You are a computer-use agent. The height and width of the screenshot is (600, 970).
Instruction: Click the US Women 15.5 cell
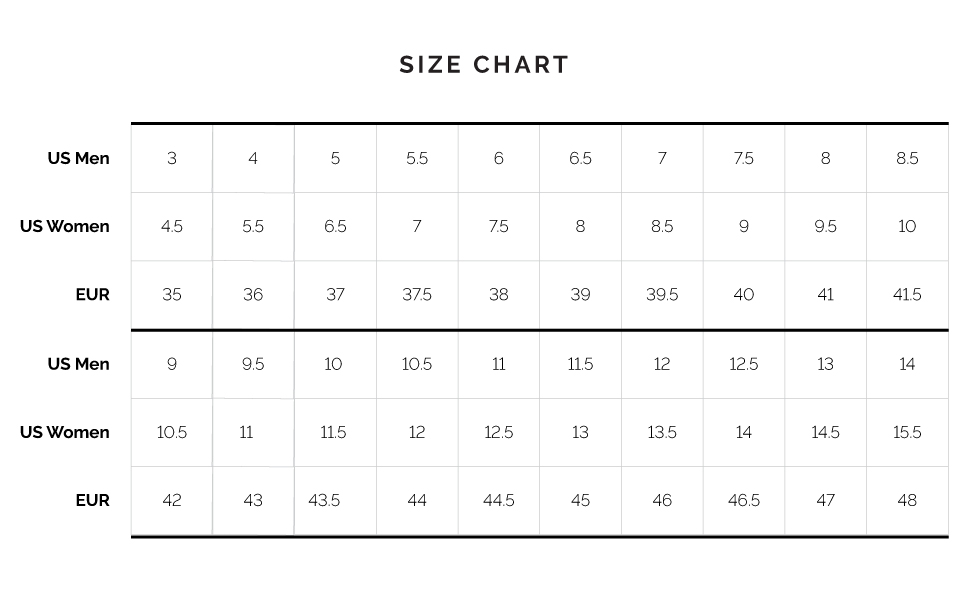tap(907, 433)
